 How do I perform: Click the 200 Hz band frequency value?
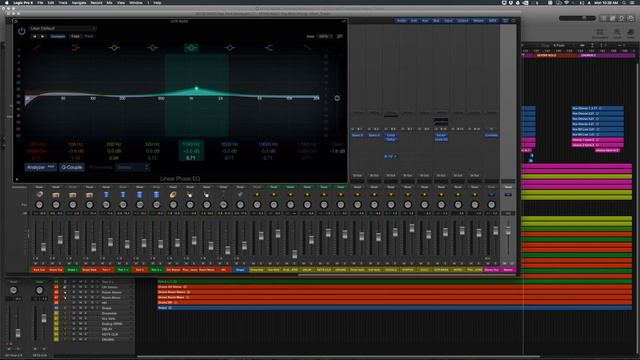point(114,144)
